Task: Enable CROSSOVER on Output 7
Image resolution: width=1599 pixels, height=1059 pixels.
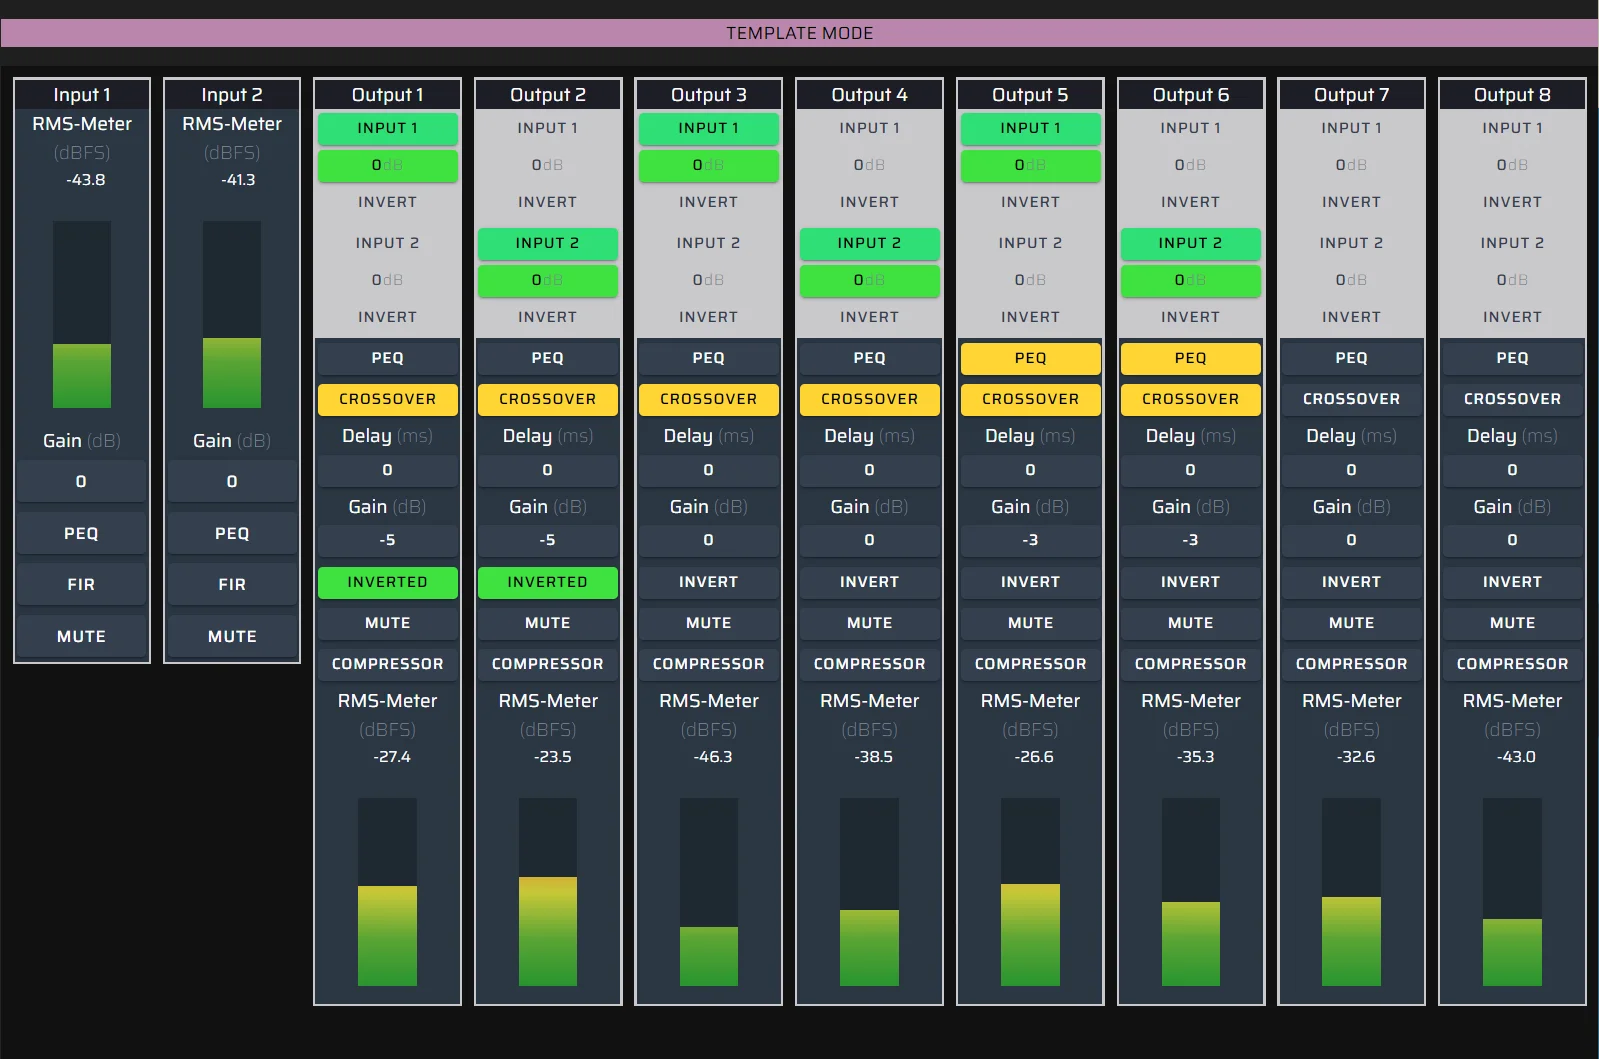Action: (1351, 399)
